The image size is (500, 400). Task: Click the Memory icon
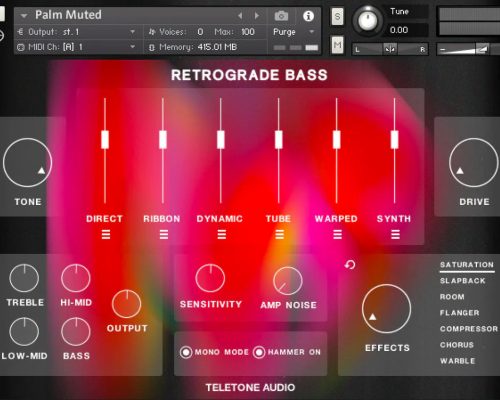tap(152, 47)
